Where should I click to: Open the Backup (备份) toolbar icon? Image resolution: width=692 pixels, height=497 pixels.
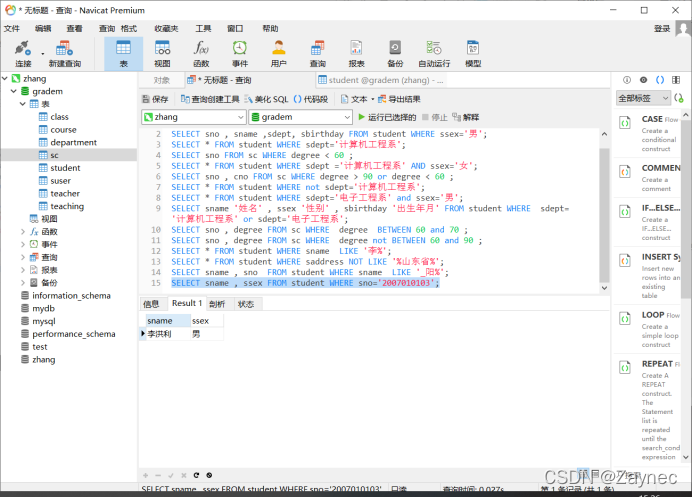[x=395, y=53]
